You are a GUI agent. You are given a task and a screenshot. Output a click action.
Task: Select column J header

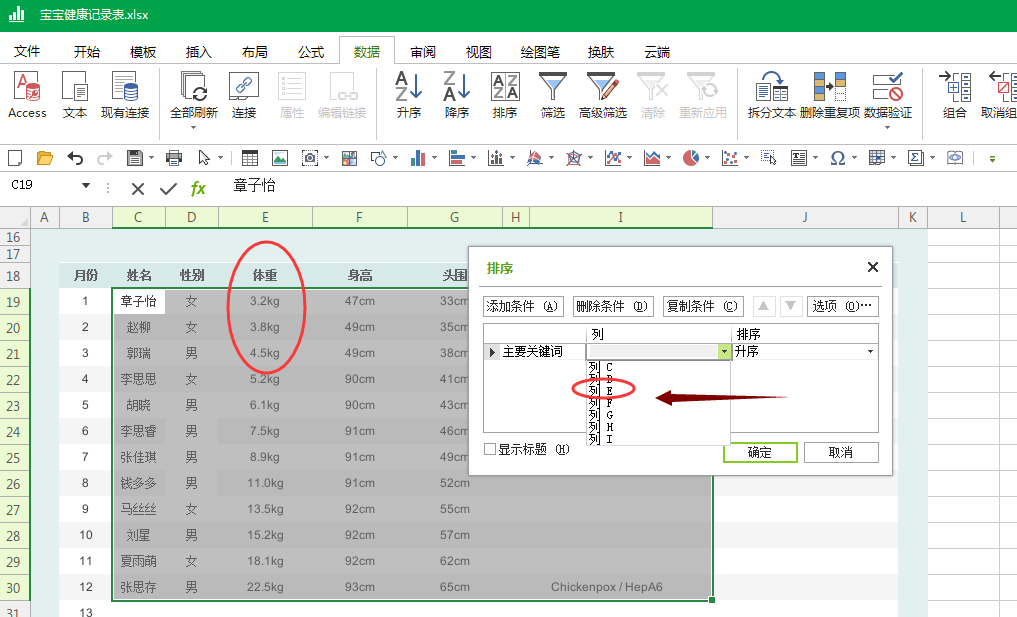[805, 217]
